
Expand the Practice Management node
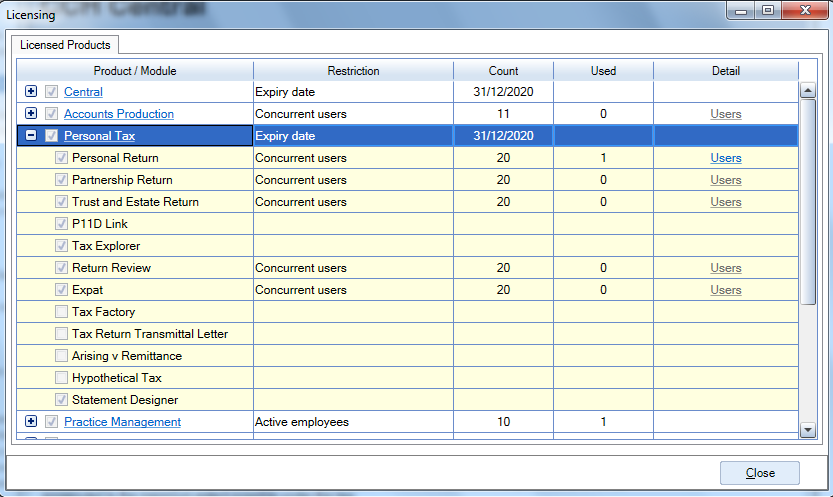pyautogui.click(x=31, y=421)
